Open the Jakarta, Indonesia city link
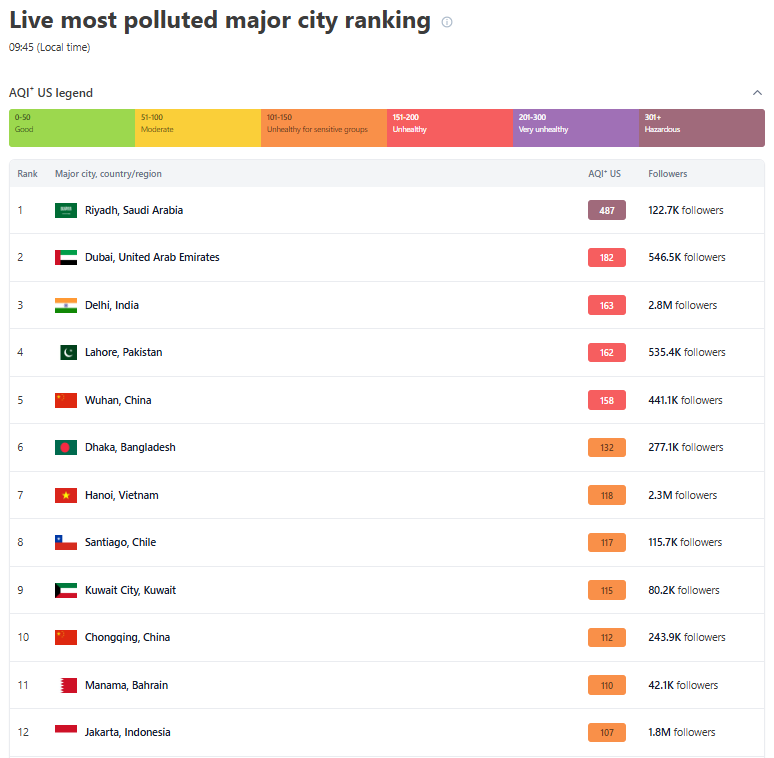 coord(128,732)
